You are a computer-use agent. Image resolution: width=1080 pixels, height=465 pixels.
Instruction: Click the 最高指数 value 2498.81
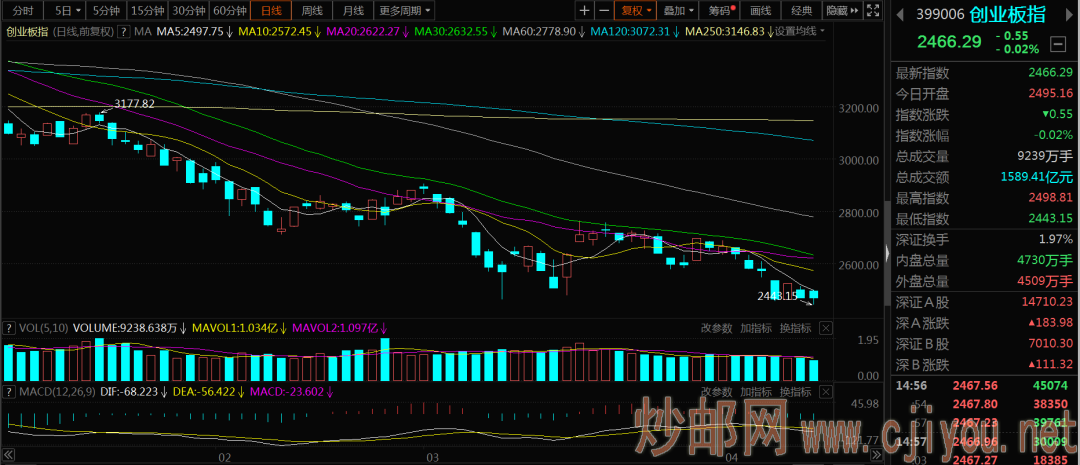(1050, 198)
